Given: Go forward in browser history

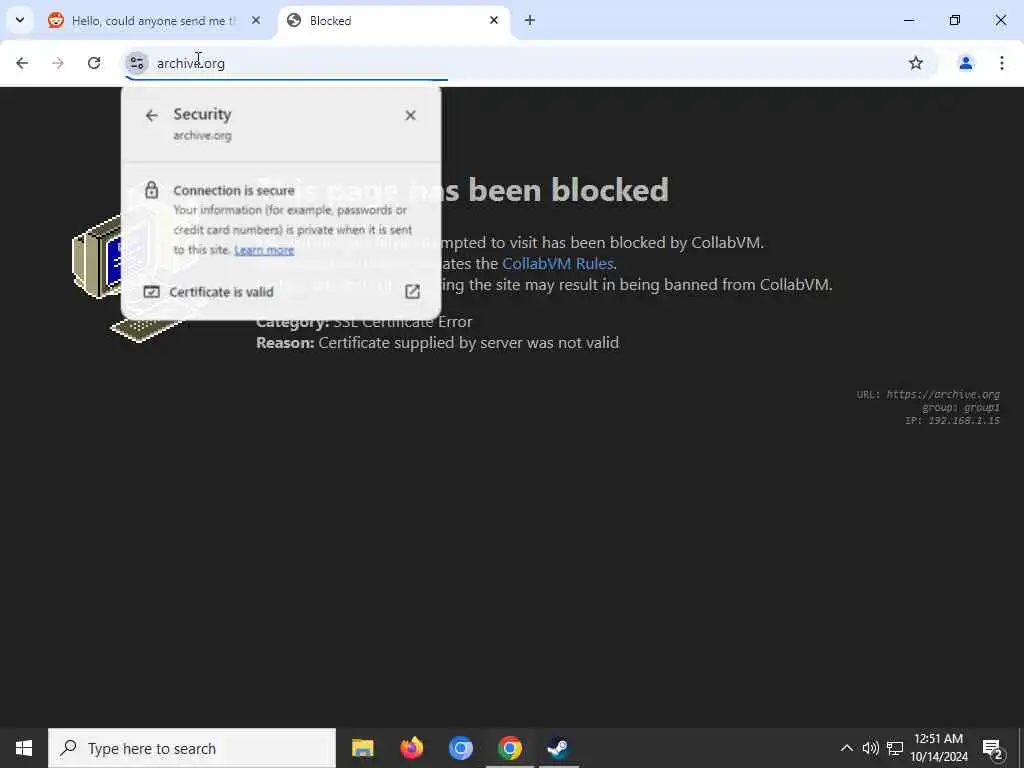Looking at the screenshot, I should [x=58, y=63].
